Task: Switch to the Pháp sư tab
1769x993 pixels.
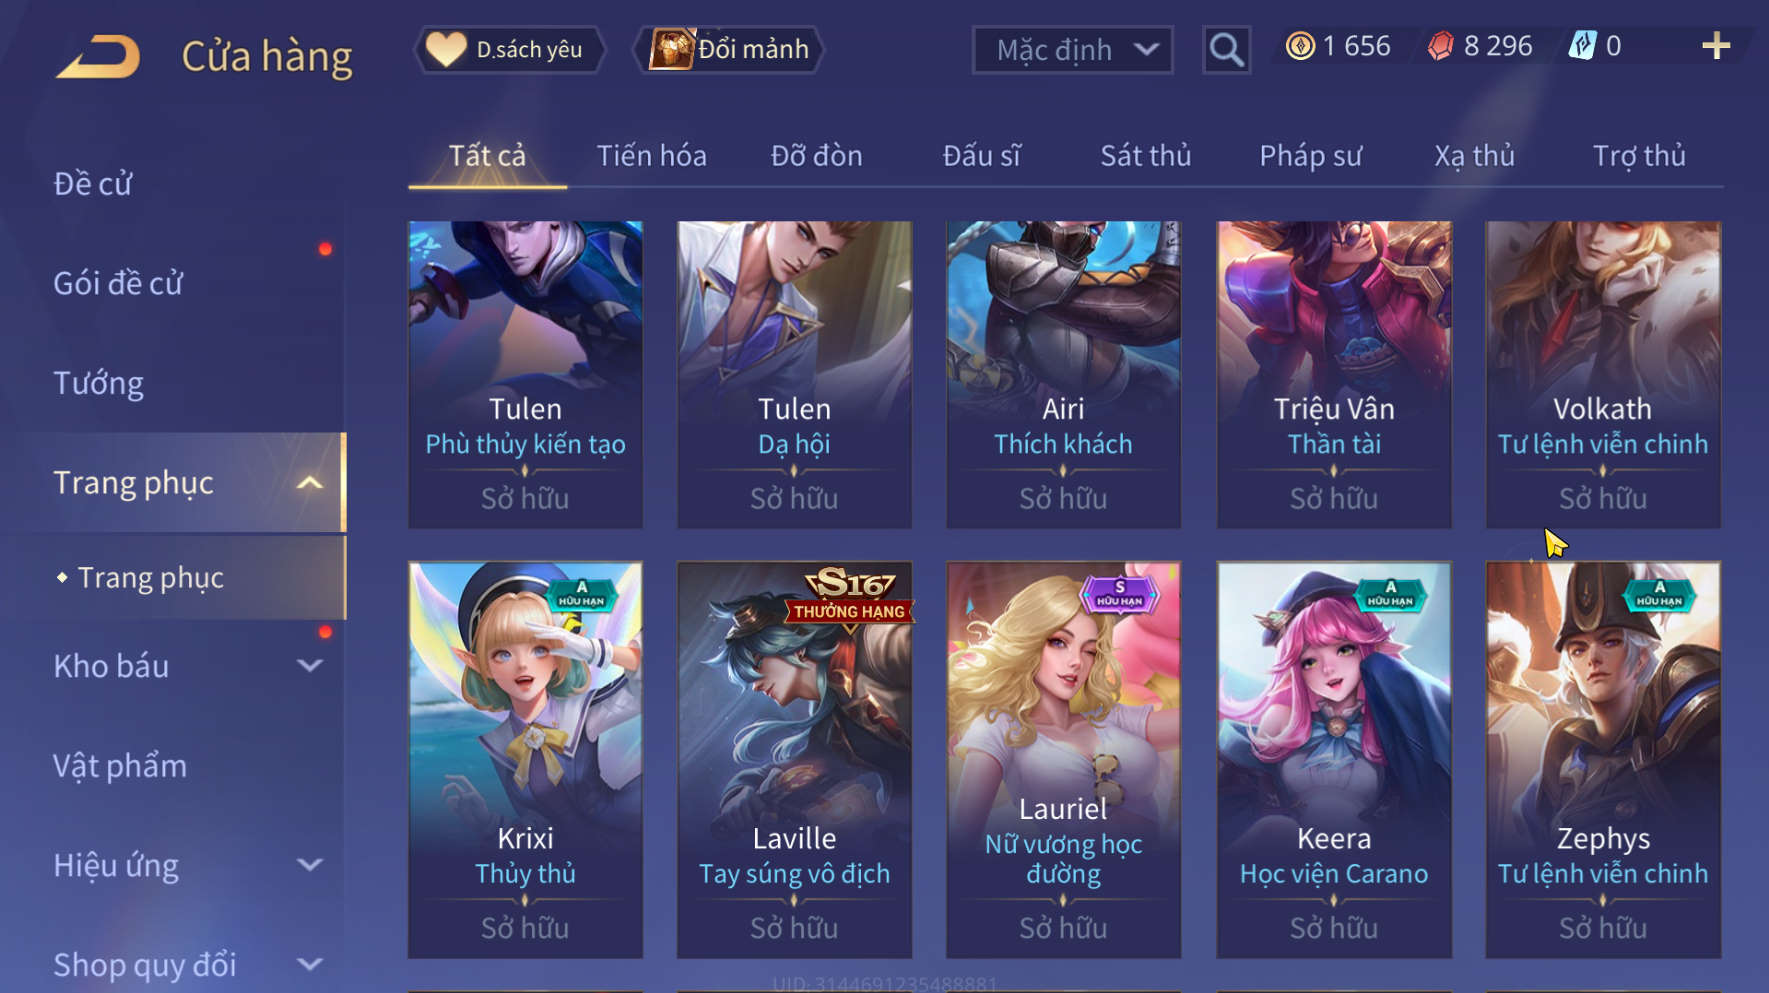Action: click(1310, 156)
